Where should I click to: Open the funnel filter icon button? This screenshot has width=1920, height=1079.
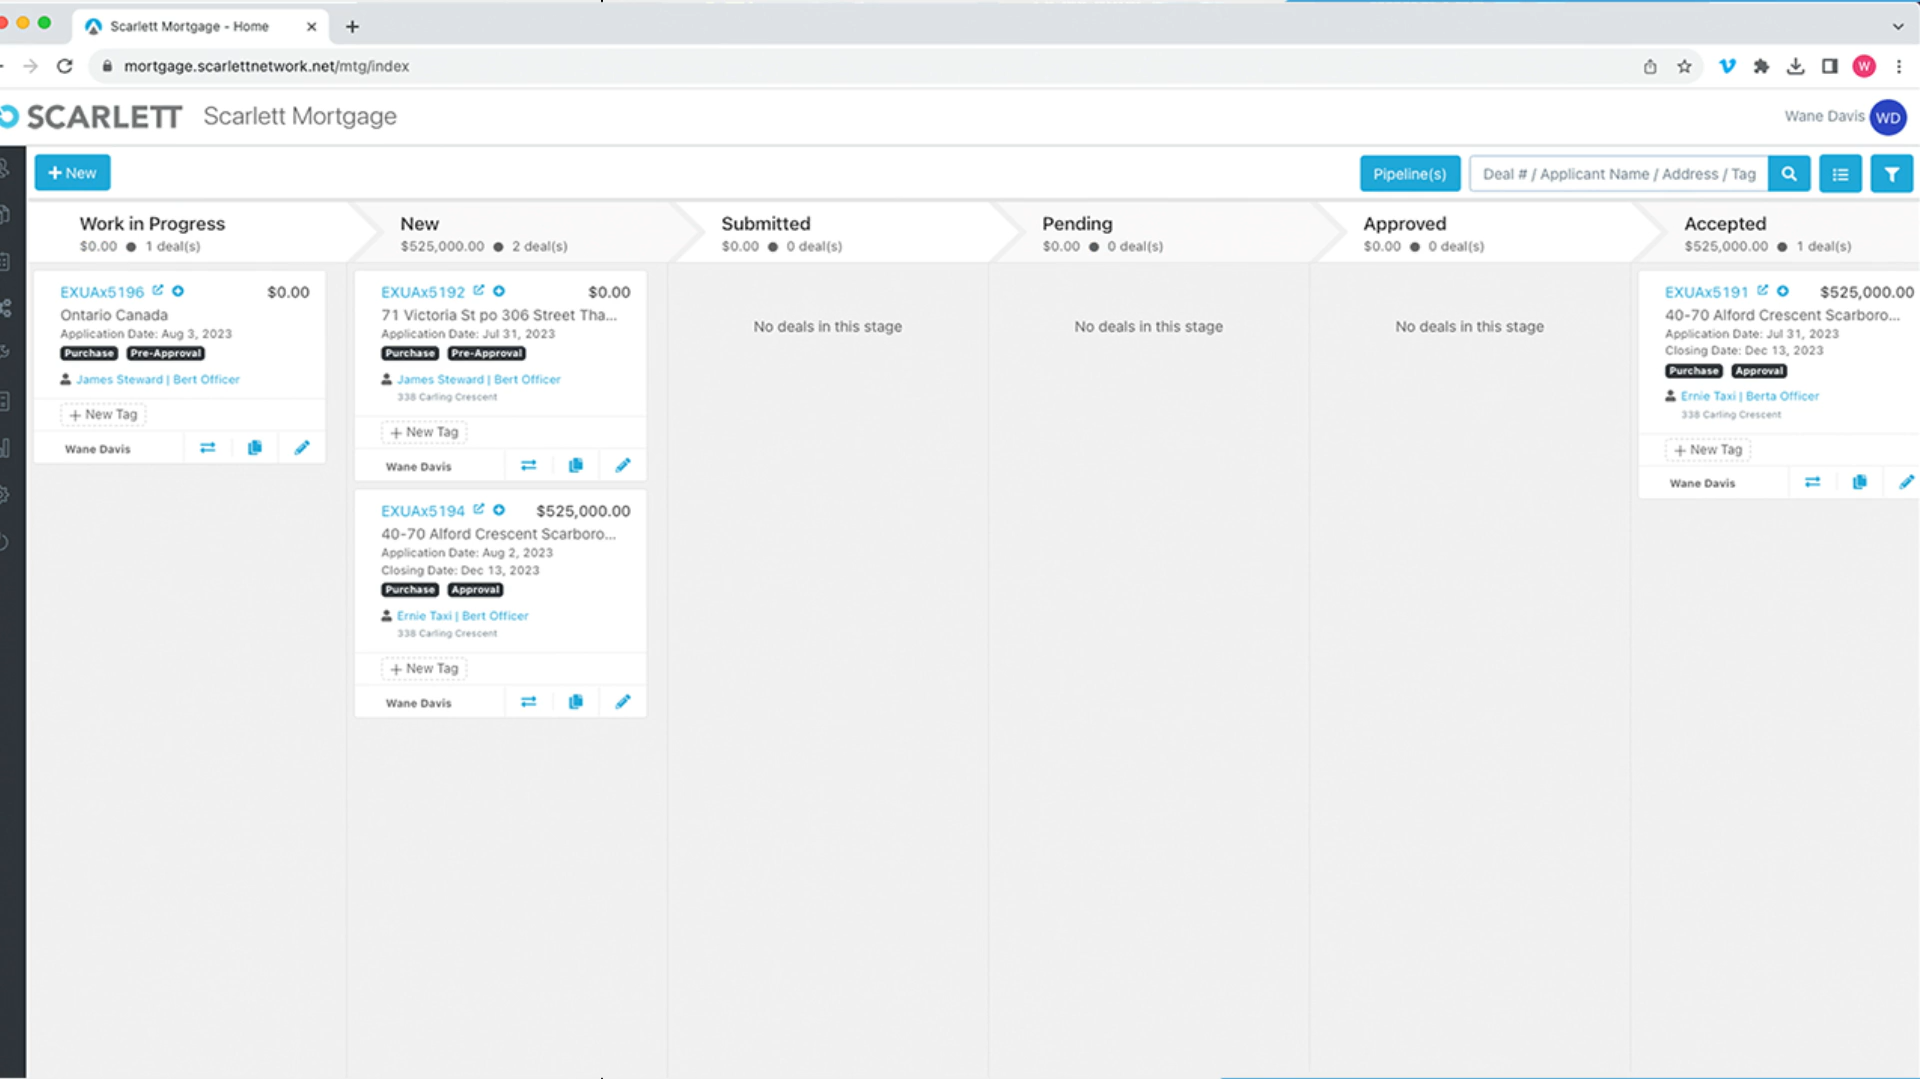[1891, 174]
